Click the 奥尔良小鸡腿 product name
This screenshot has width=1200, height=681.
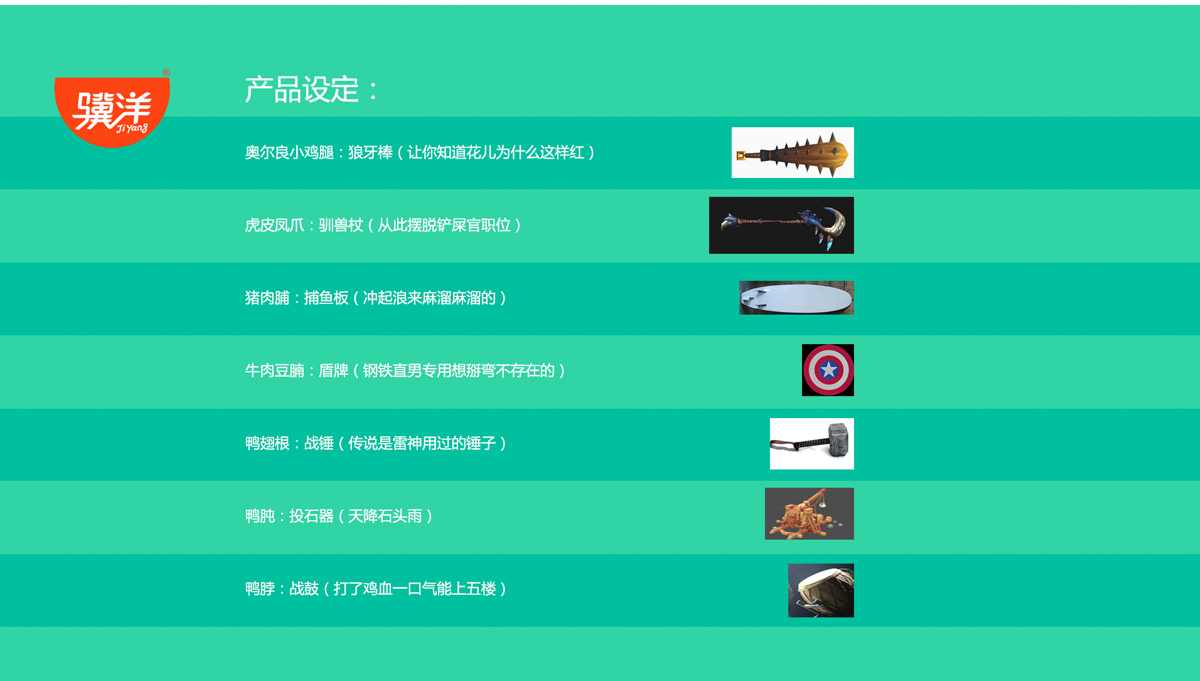click(288, 153)
